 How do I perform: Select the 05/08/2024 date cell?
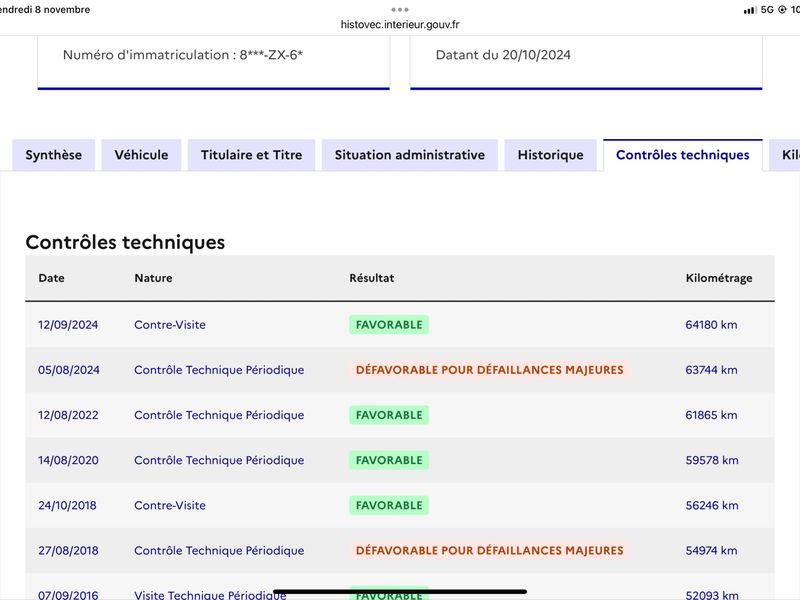click(x=69, y=370)
